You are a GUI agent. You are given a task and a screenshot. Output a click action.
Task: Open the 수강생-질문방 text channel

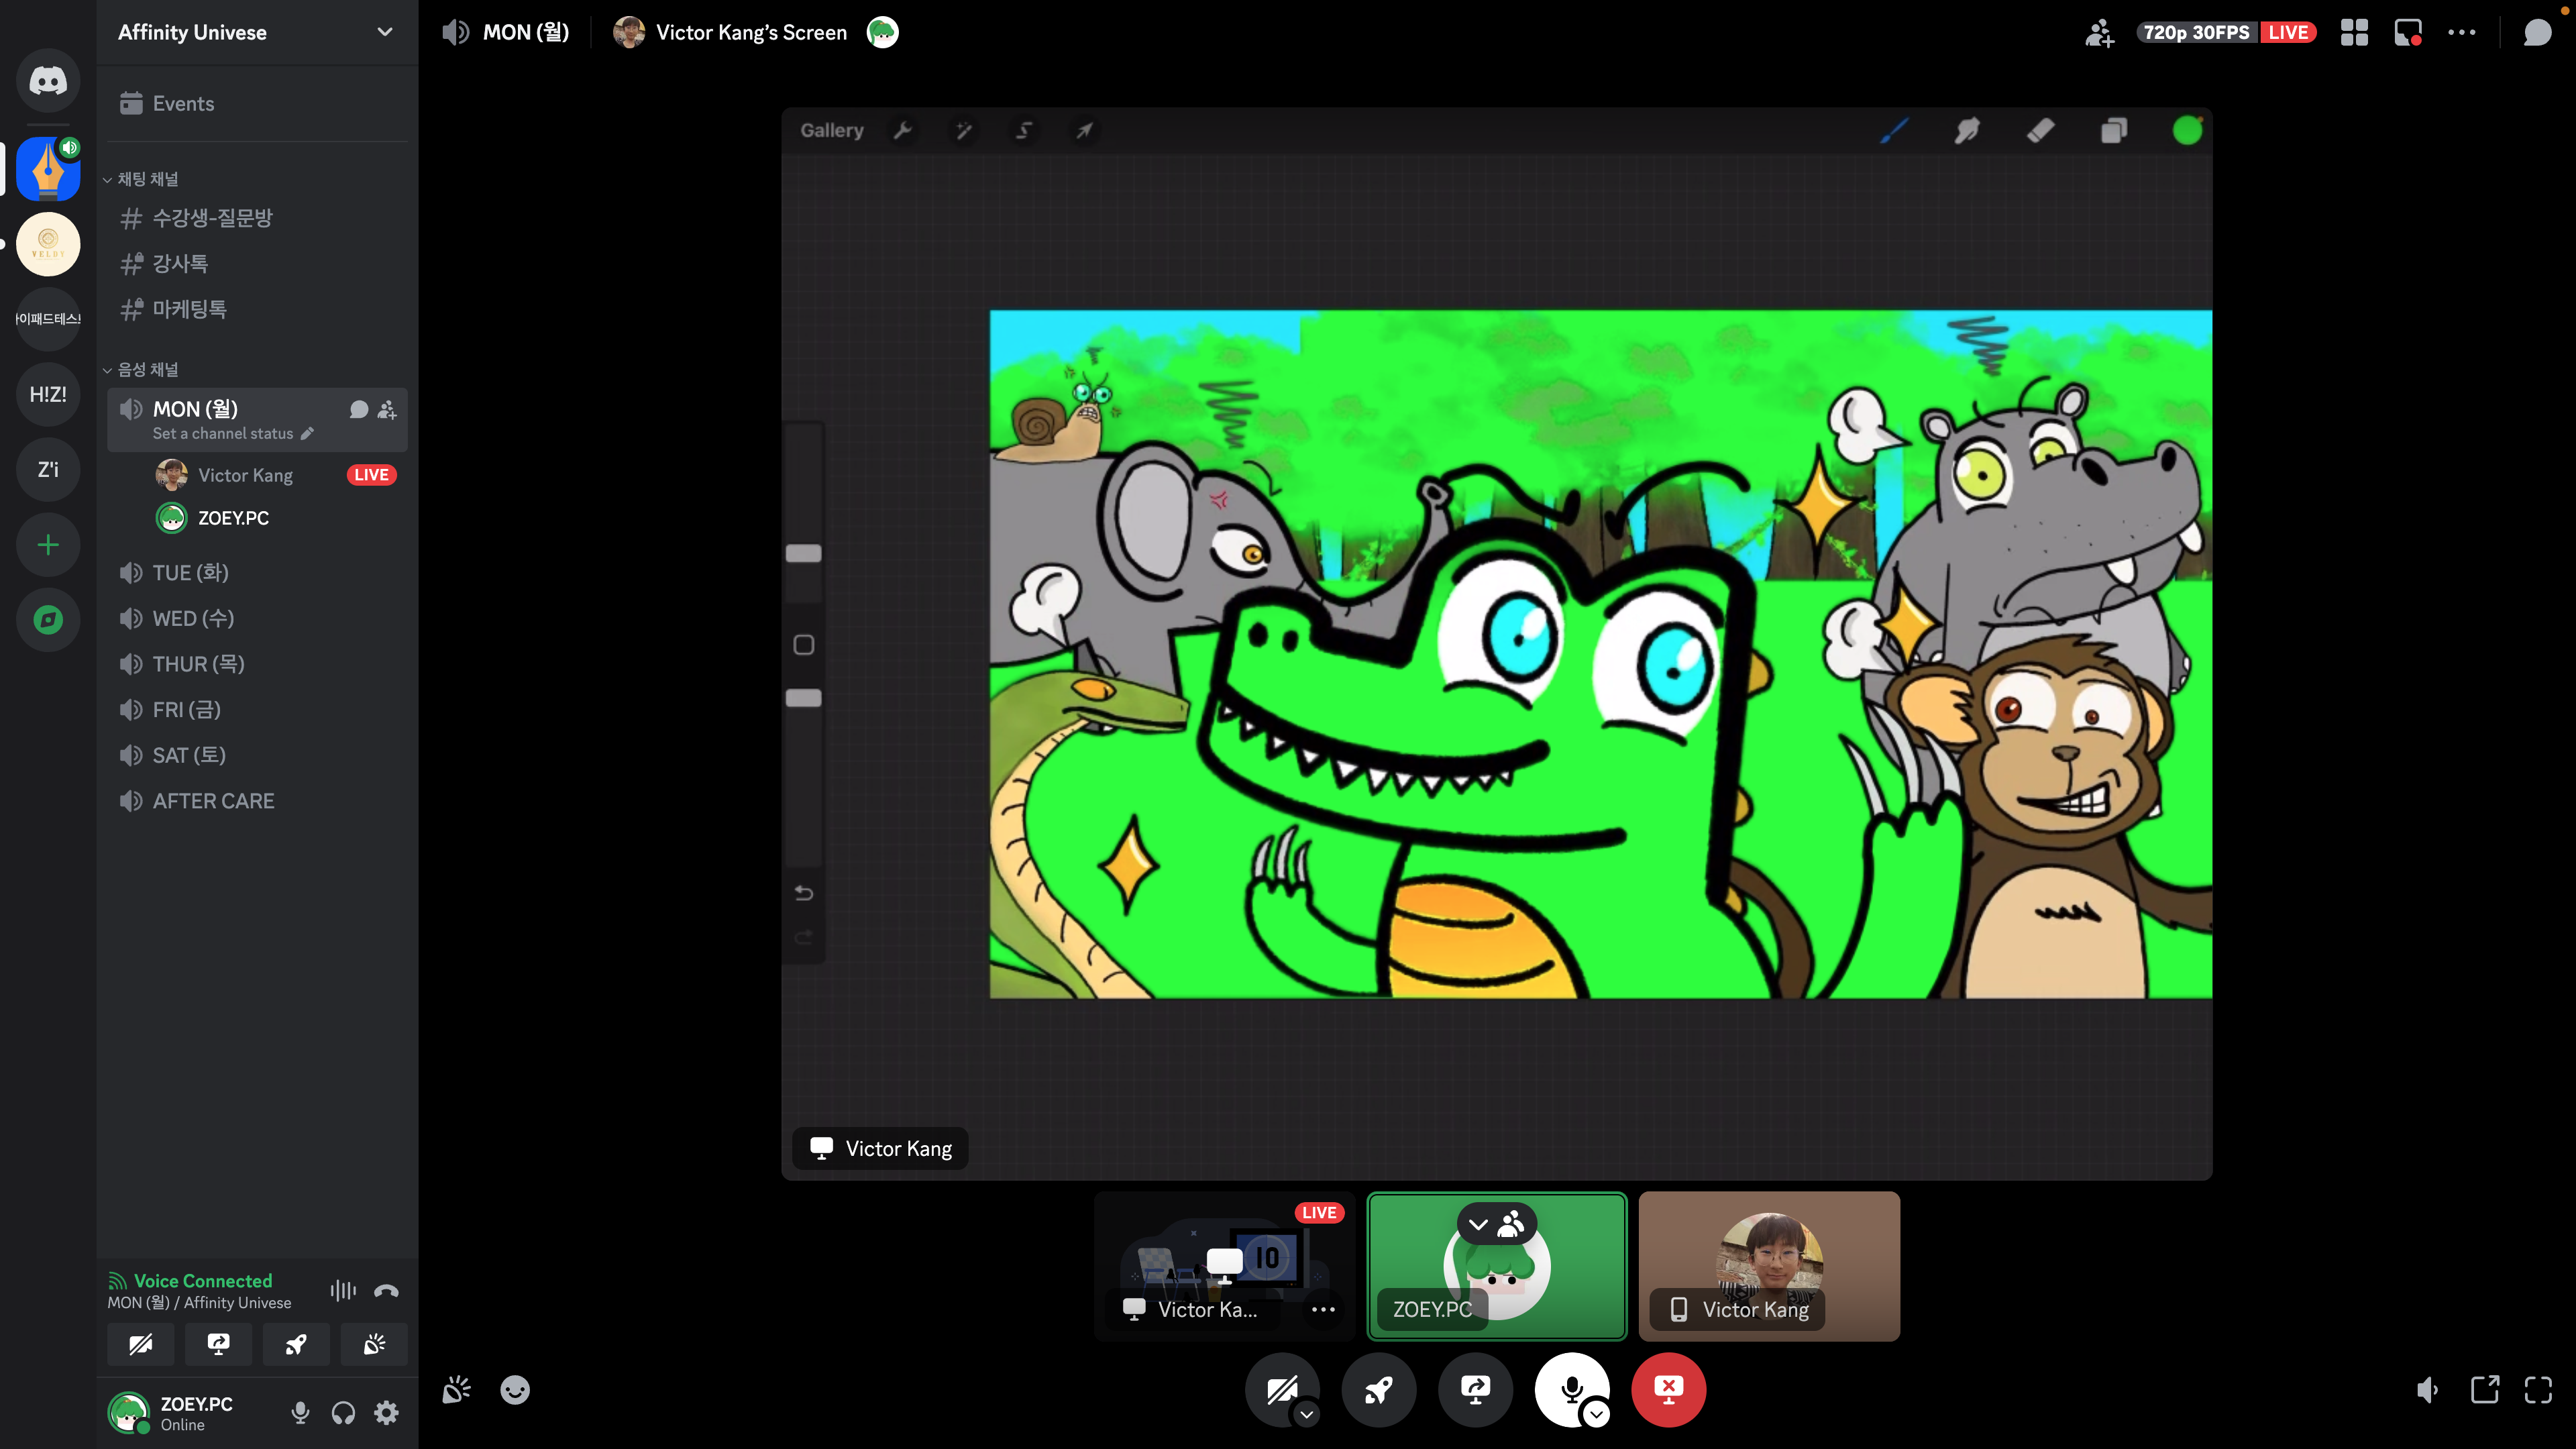coord(212,218)
